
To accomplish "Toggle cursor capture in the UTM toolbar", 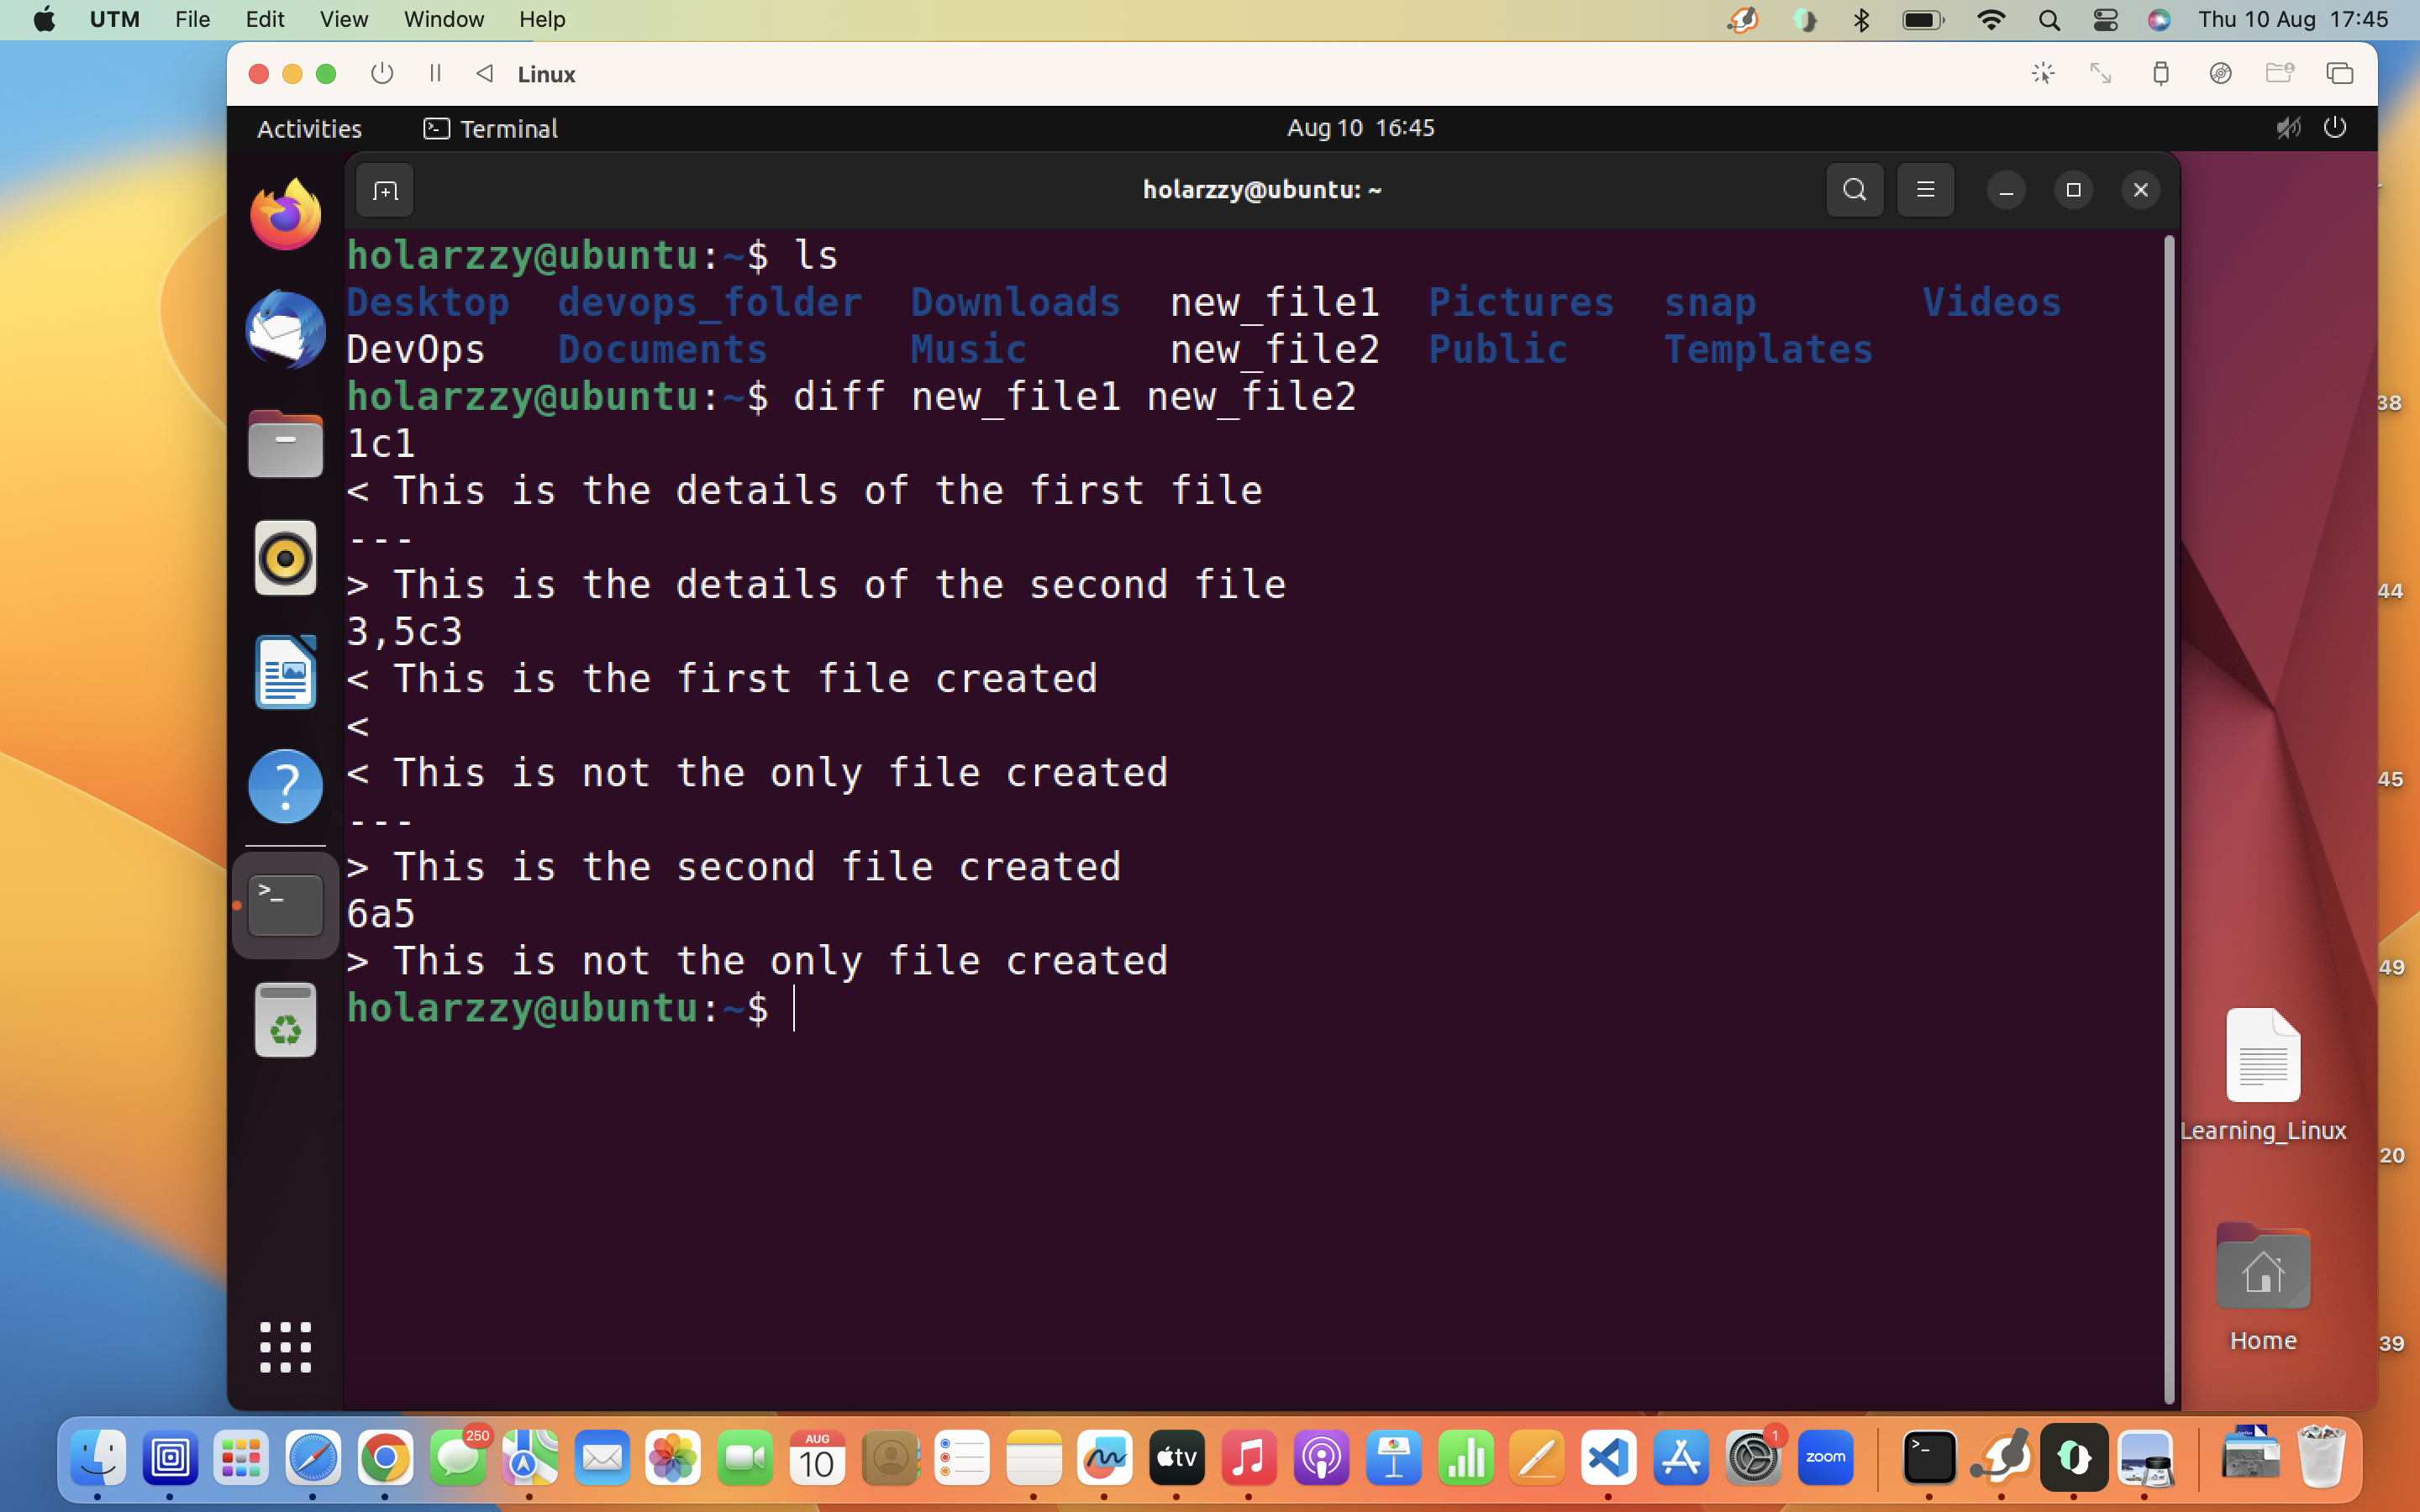I will [2044, 73].
